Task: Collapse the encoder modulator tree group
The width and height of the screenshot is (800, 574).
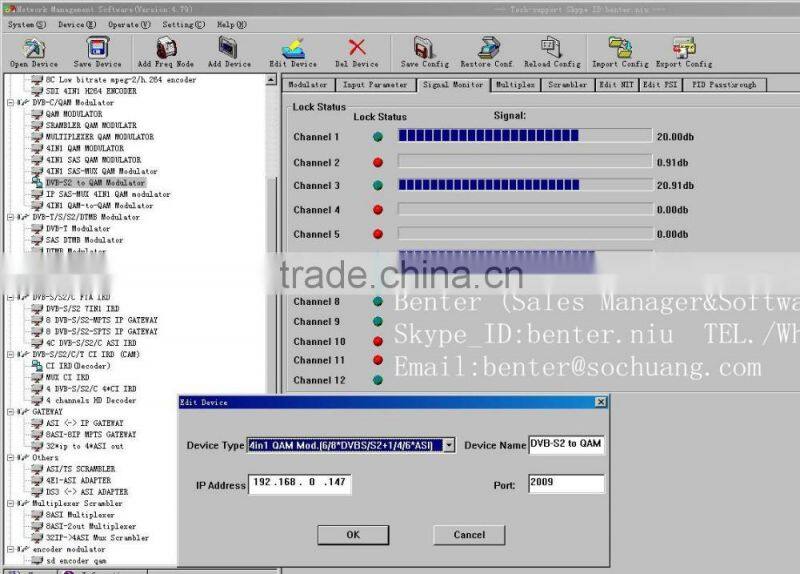Action: [10, 549]
